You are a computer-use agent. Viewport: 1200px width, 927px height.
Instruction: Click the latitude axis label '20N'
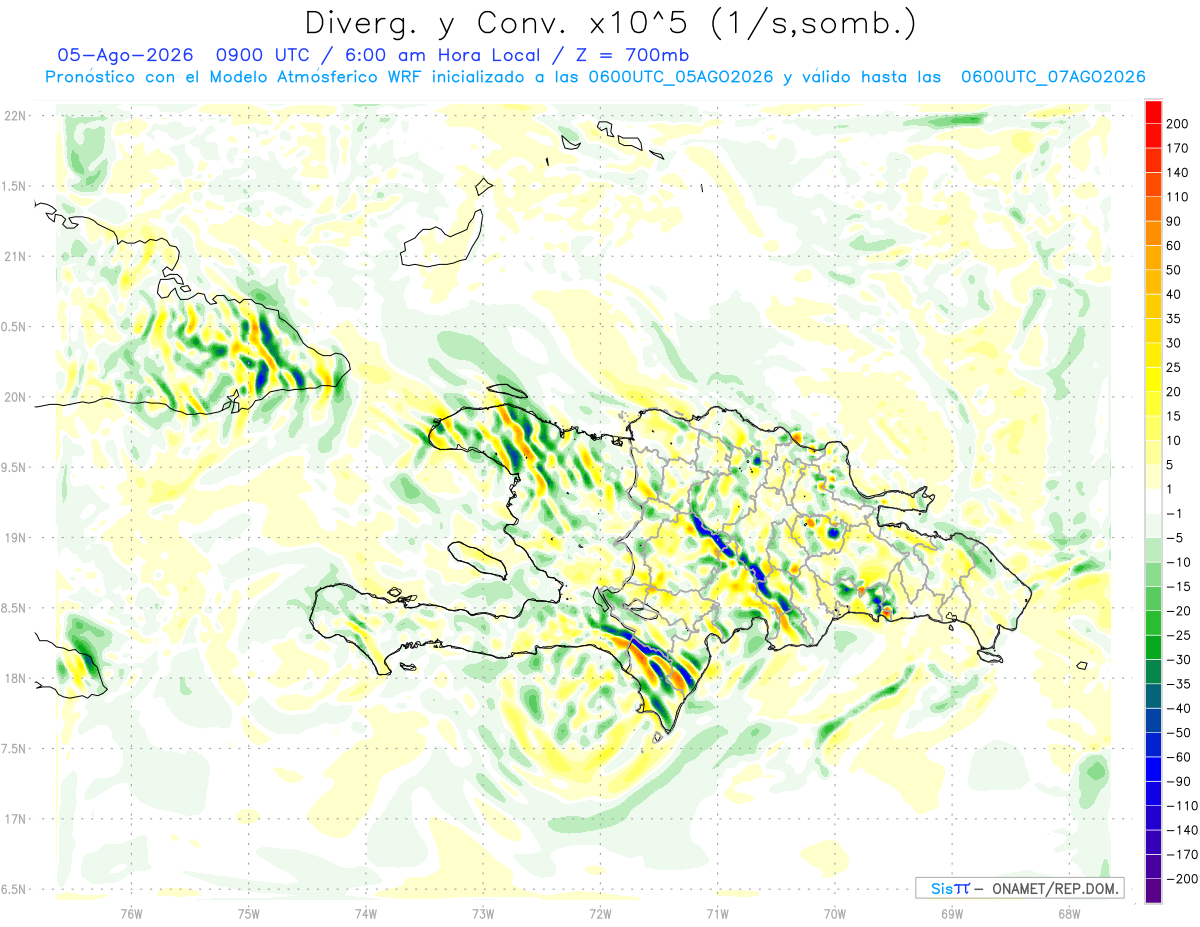pyautogui.click(x=14, y=397)
